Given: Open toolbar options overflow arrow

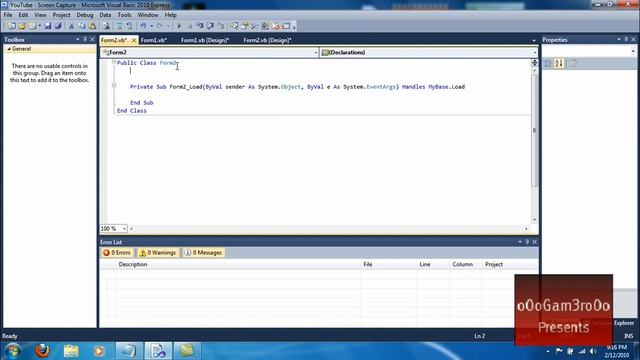Looking at the screenshot, I should click(x=294, y=27).
